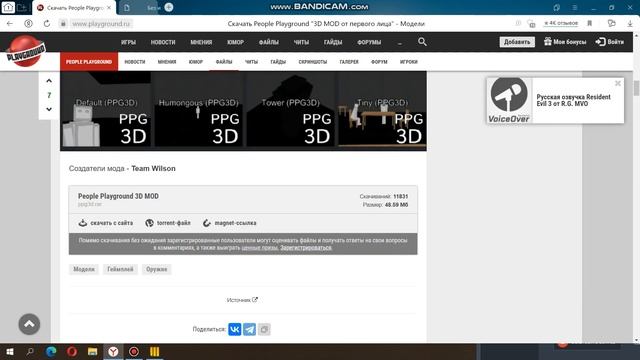Open Microsoft Edge from the taskbar
Screen dimensions: 640x360
point(51,351)
